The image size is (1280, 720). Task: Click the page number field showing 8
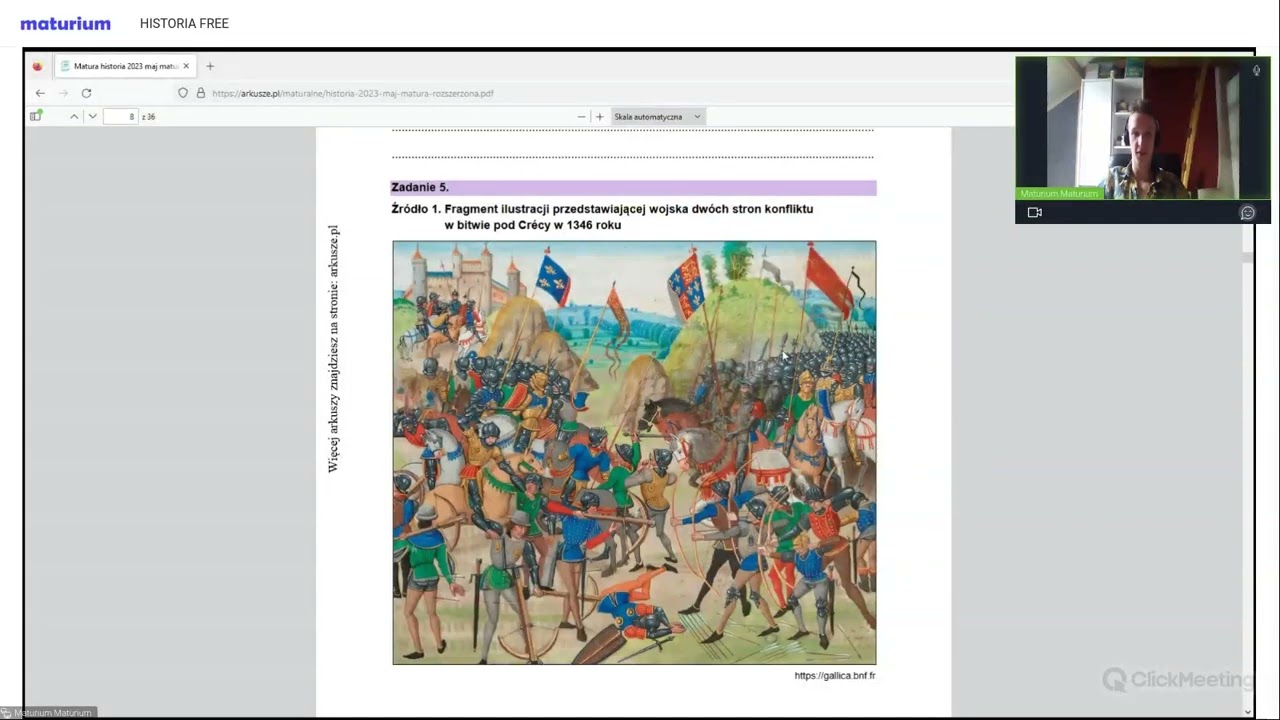click(120, 116)
